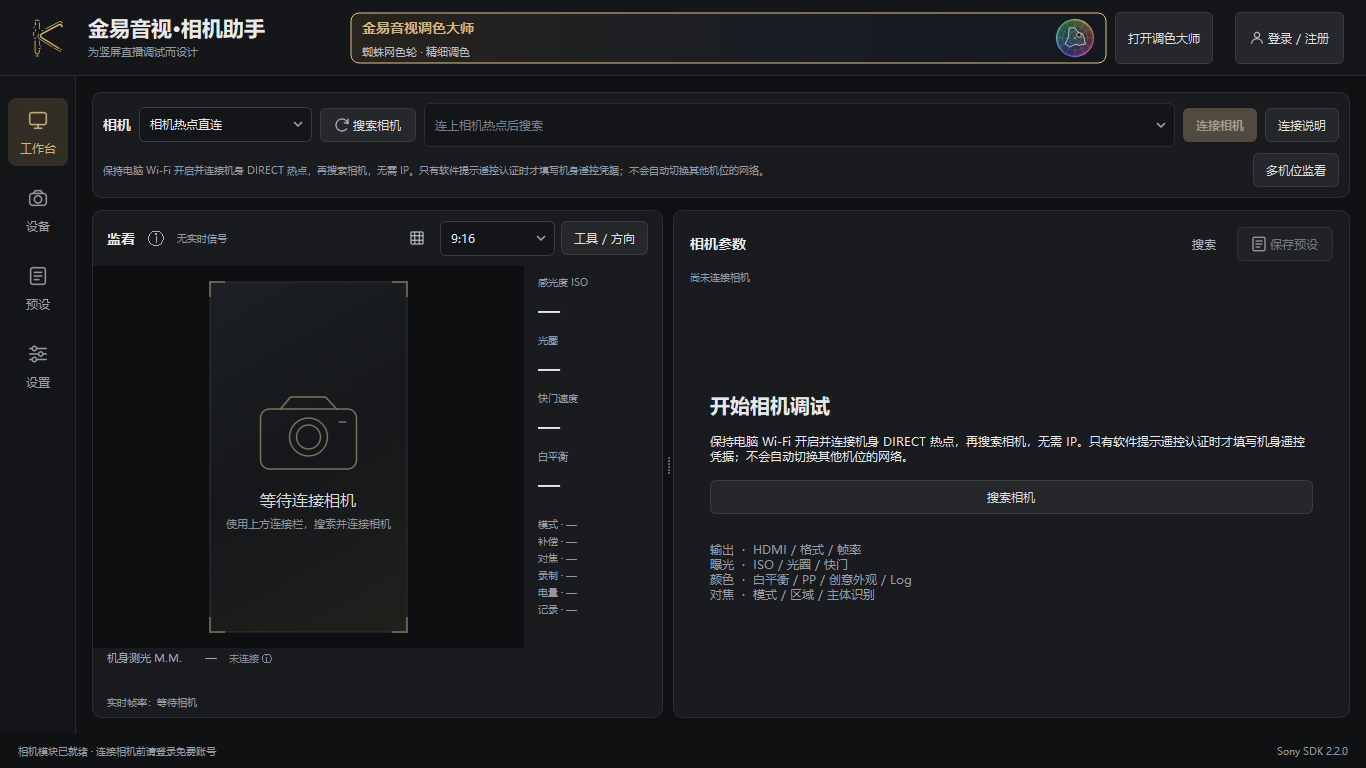Expand the 连上相机热点后搜索 camera list

799,125
